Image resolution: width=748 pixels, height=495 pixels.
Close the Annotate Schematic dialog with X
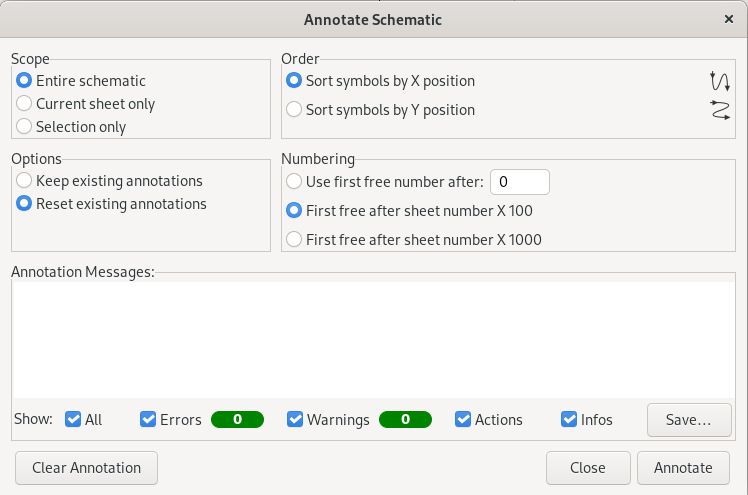click(x=729, y=19)
